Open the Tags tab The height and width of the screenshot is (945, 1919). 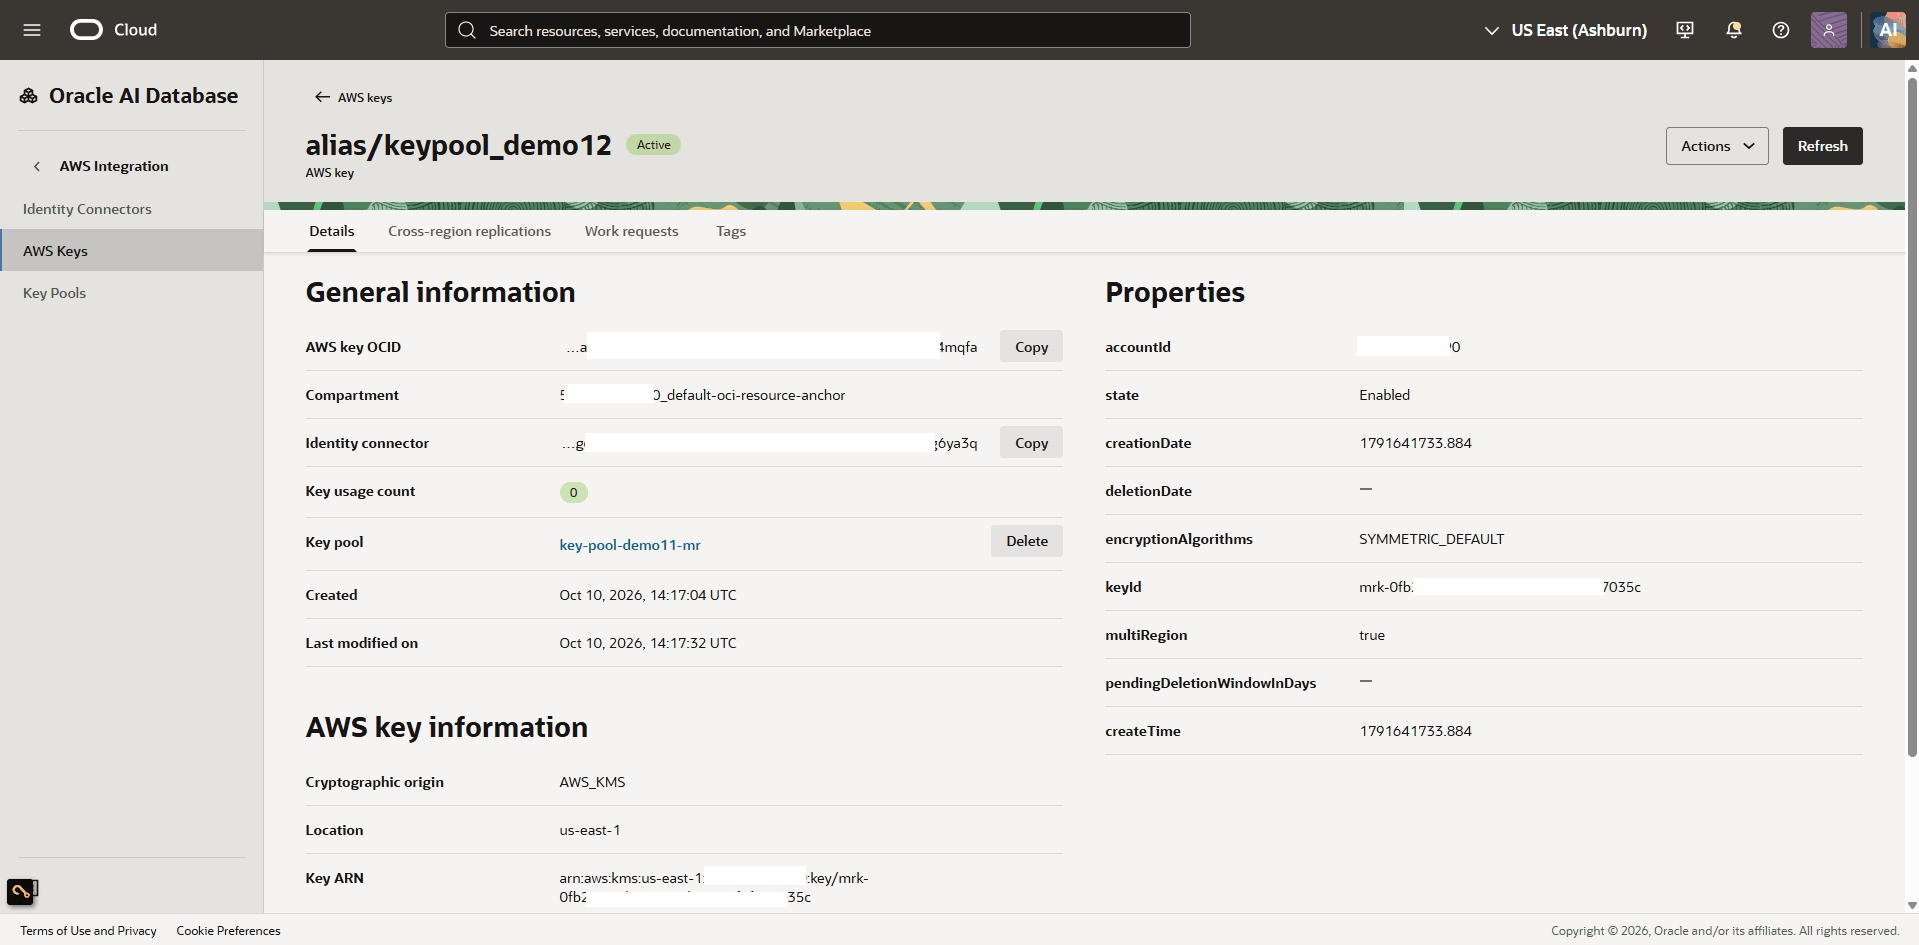[x=731, y=231]
